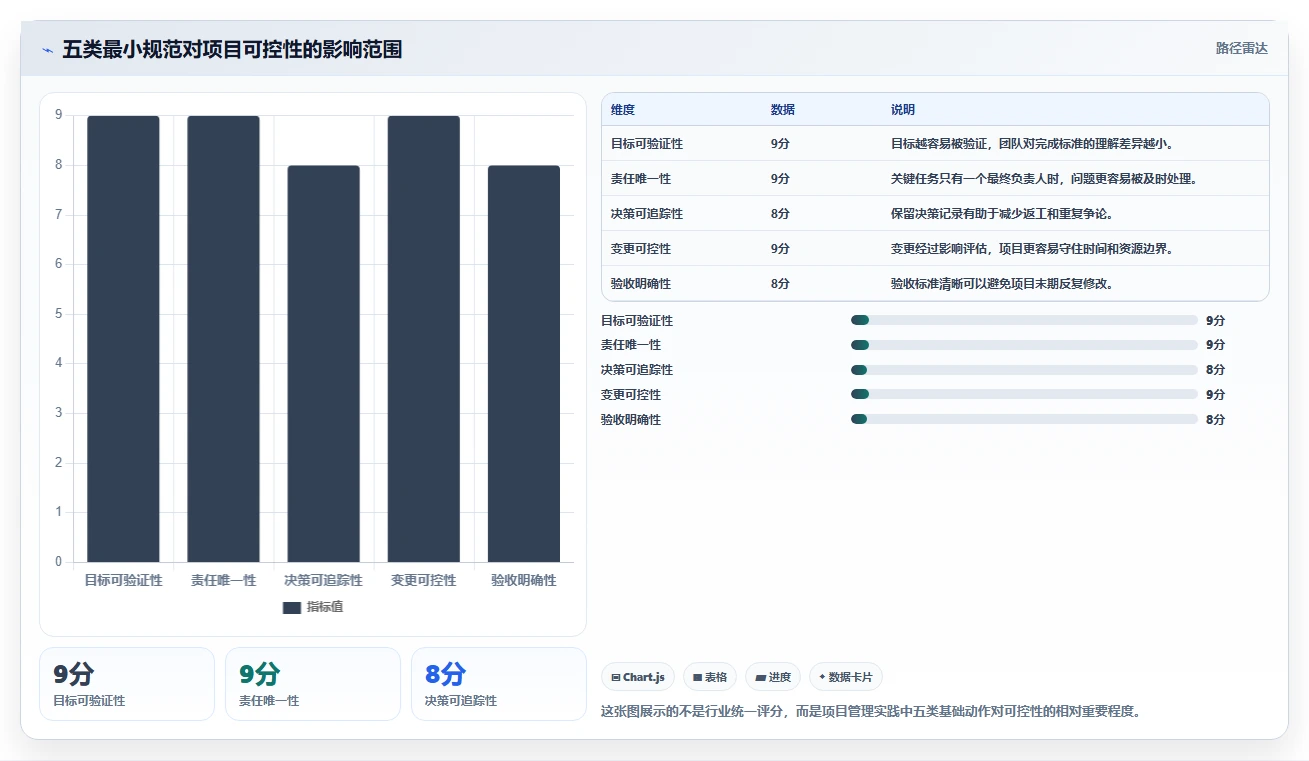The width and height of the screenshot is (1309, 761).
Task: Click the footnote about 行业统一评分
Action: (870, 712)
